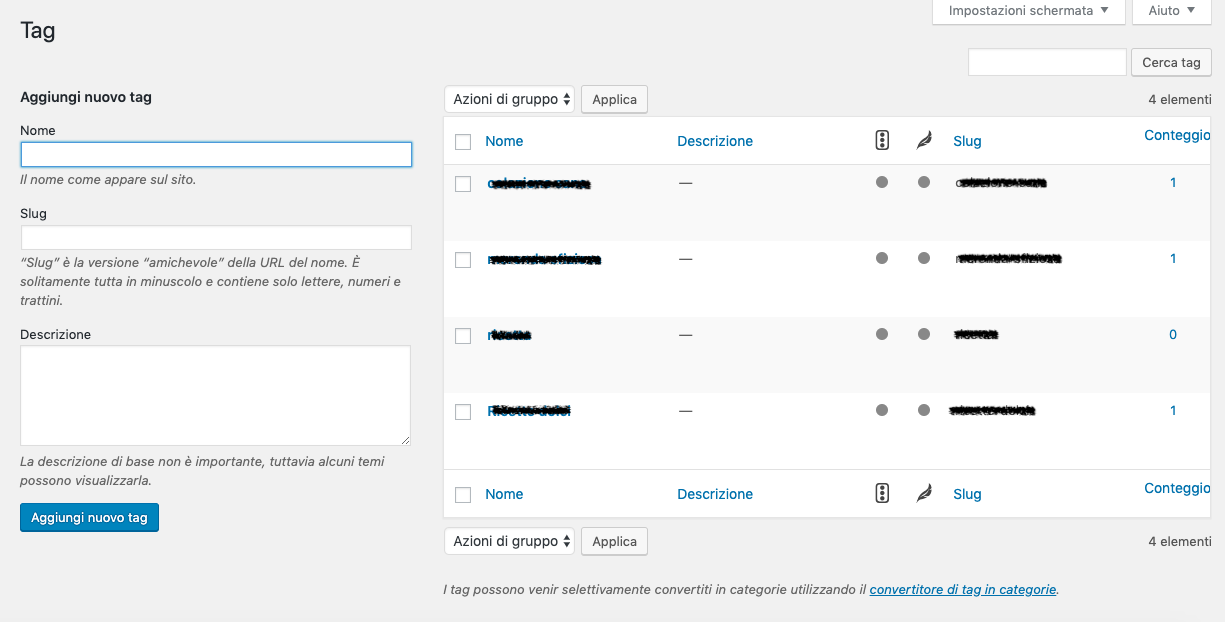Click the SEO traffic light icon in table footer

(x=882, y=493)
